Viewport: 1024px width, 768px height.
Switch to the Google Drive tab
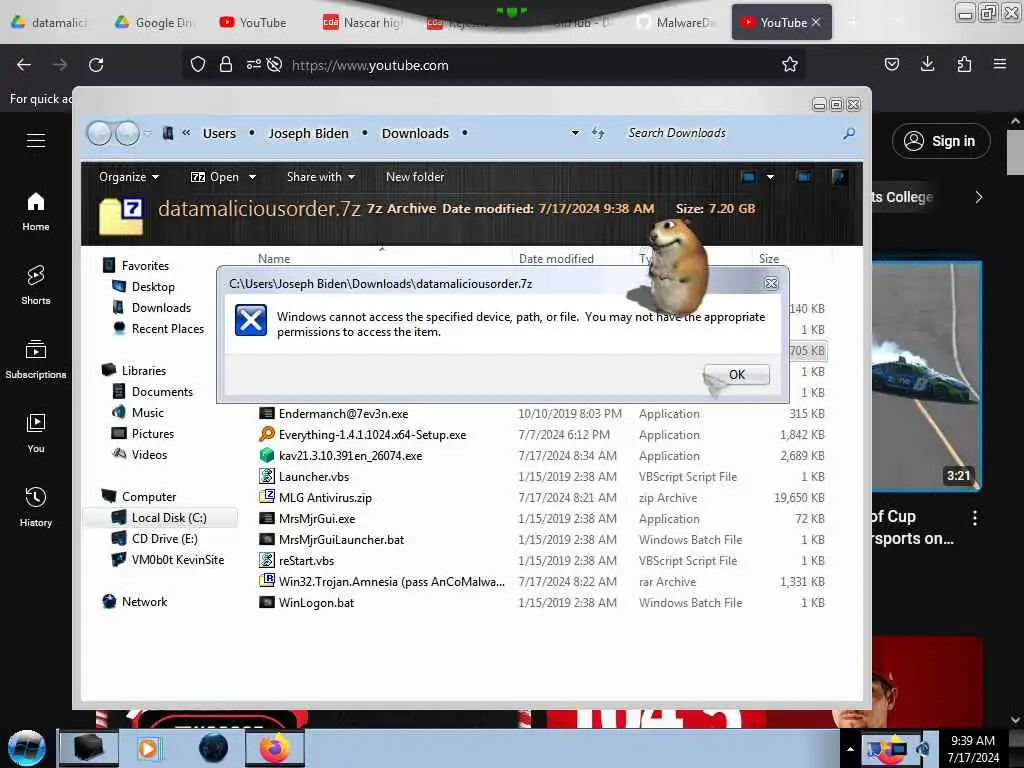coord(154,22)
